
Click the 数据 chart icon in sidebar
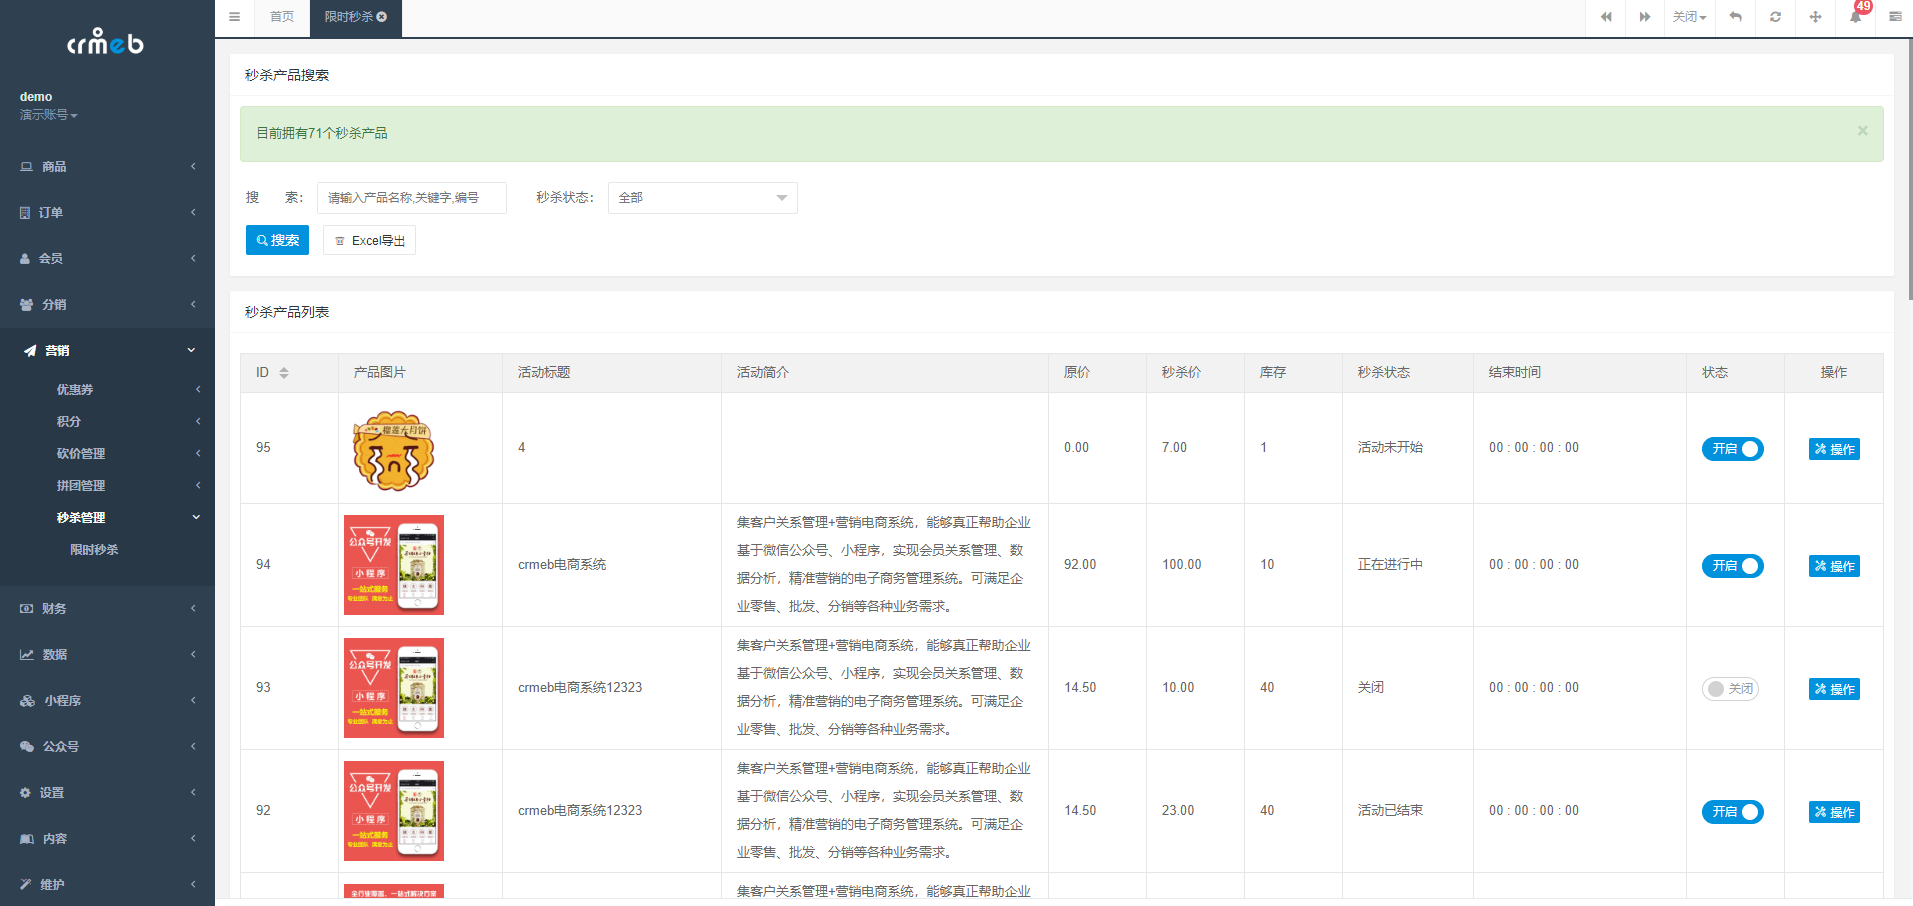26,655
